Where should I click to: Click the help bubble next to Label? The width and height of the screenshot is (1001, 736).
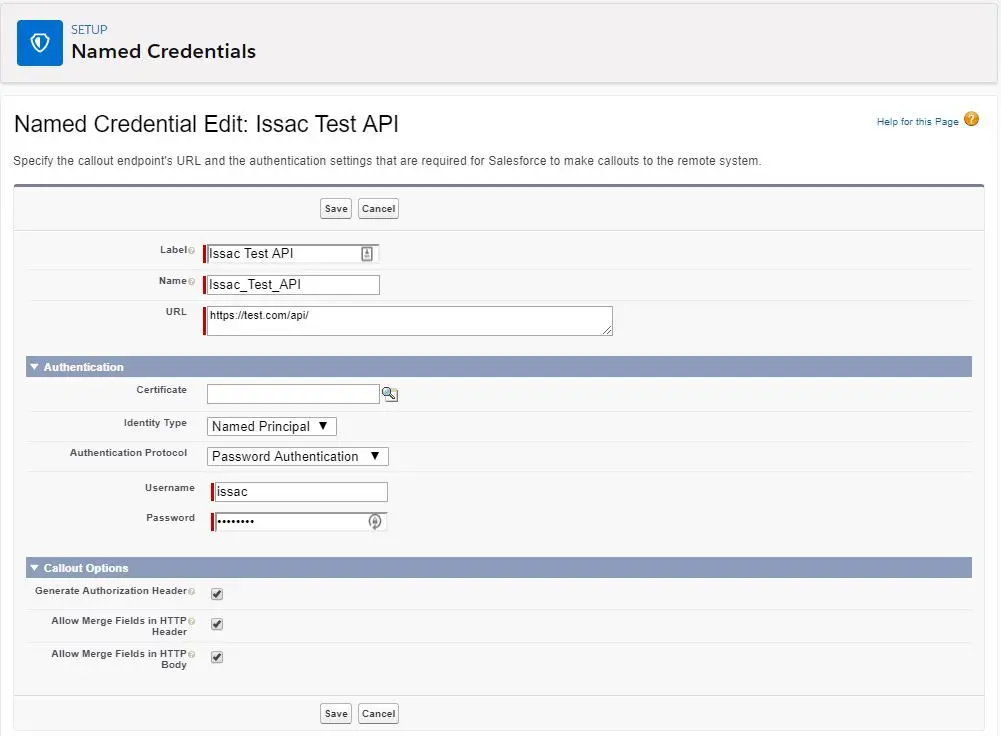[x=192, y=250]
